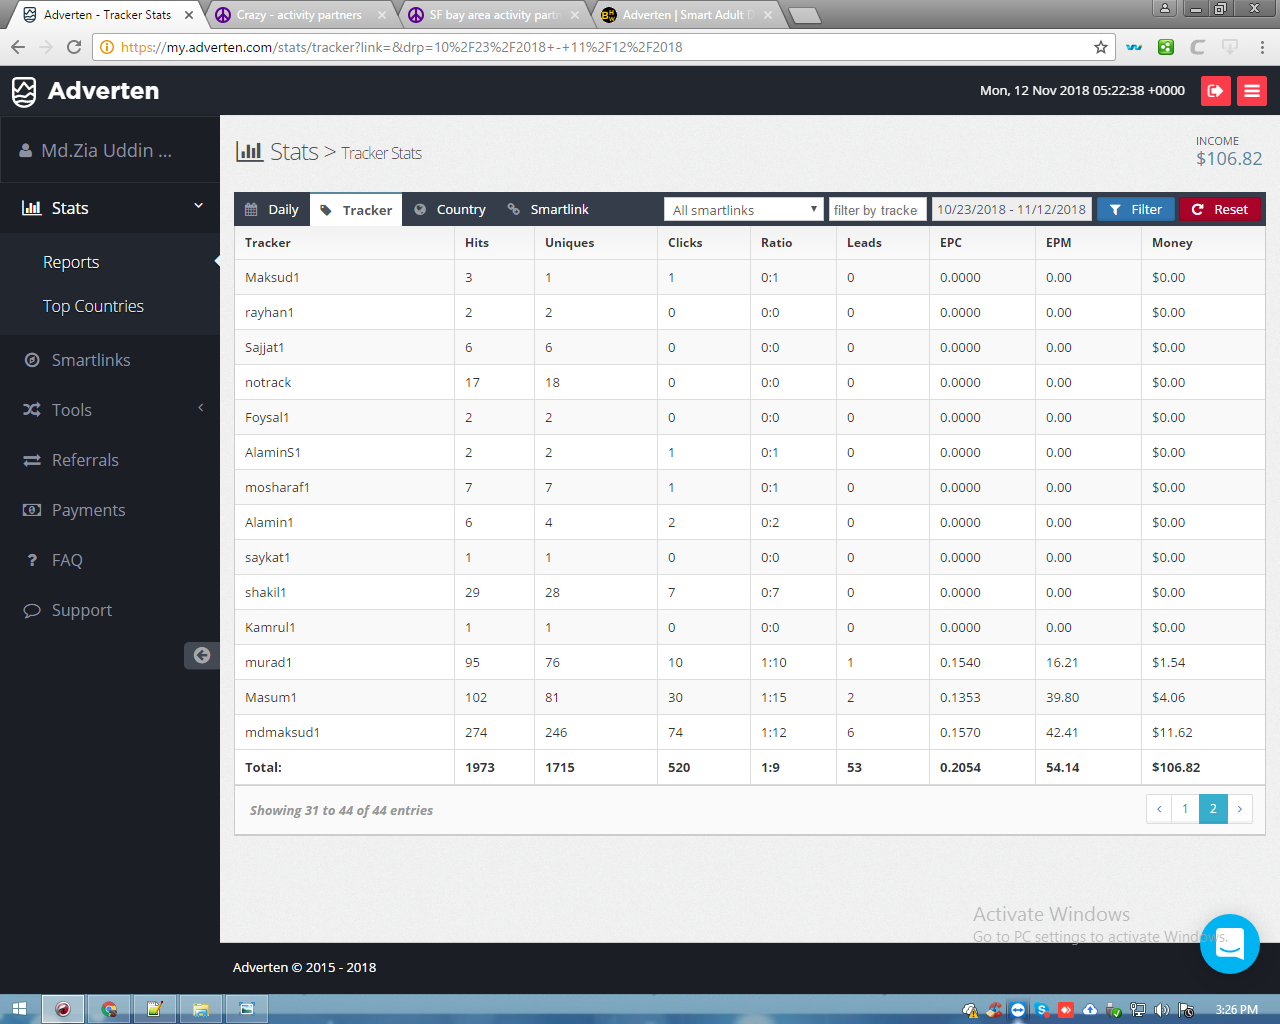Click the red logout icon button
The height and width of the screenshot is (1024, 1280).
pyautogui.click(x=1216, y=91)
